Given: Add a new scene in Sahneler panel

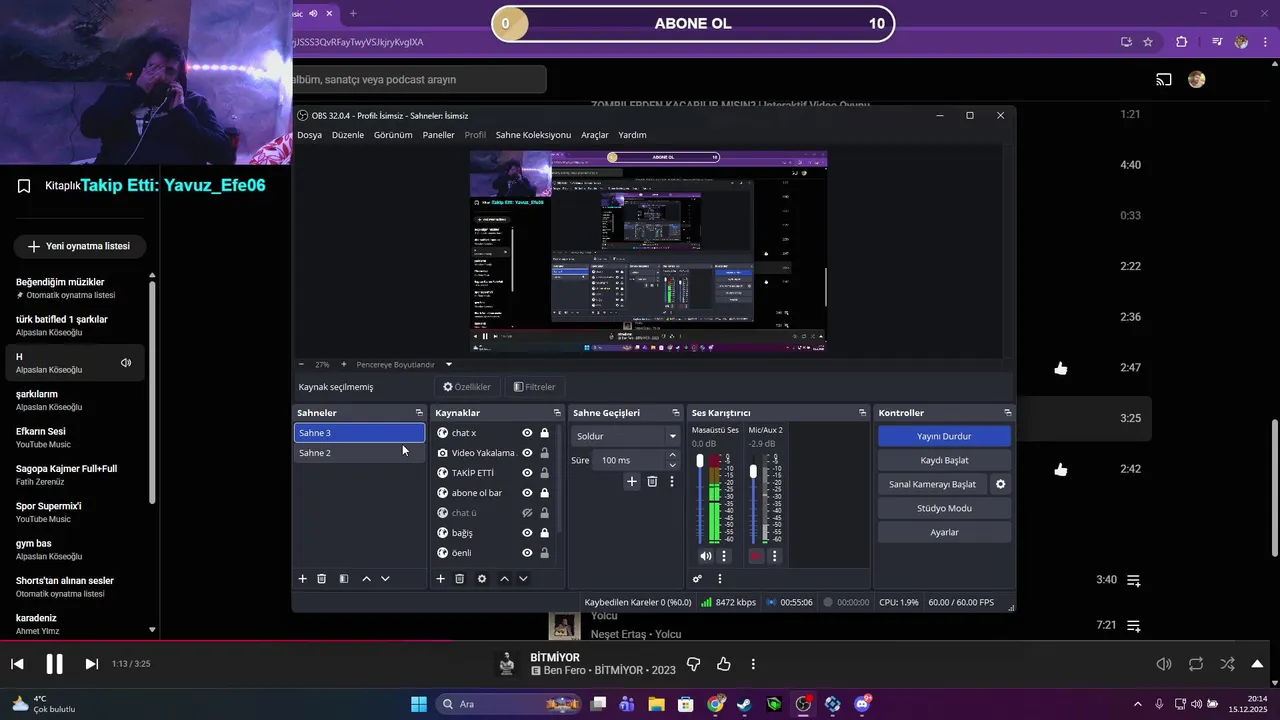Looking at the screenshot, I should click(303, 579).
